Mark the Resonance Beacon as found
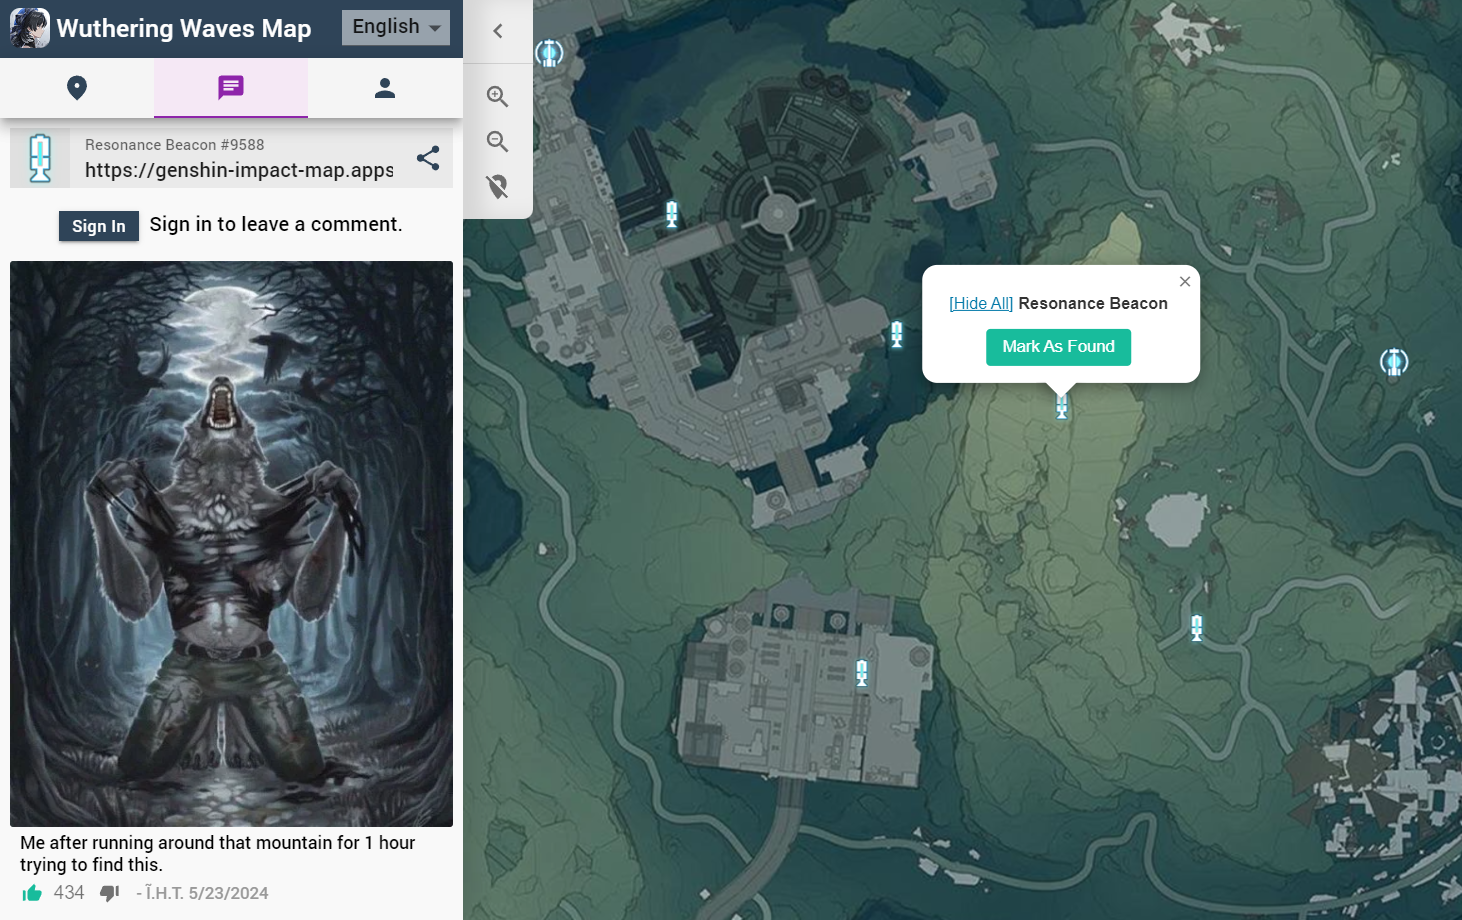 [1059, 347]
